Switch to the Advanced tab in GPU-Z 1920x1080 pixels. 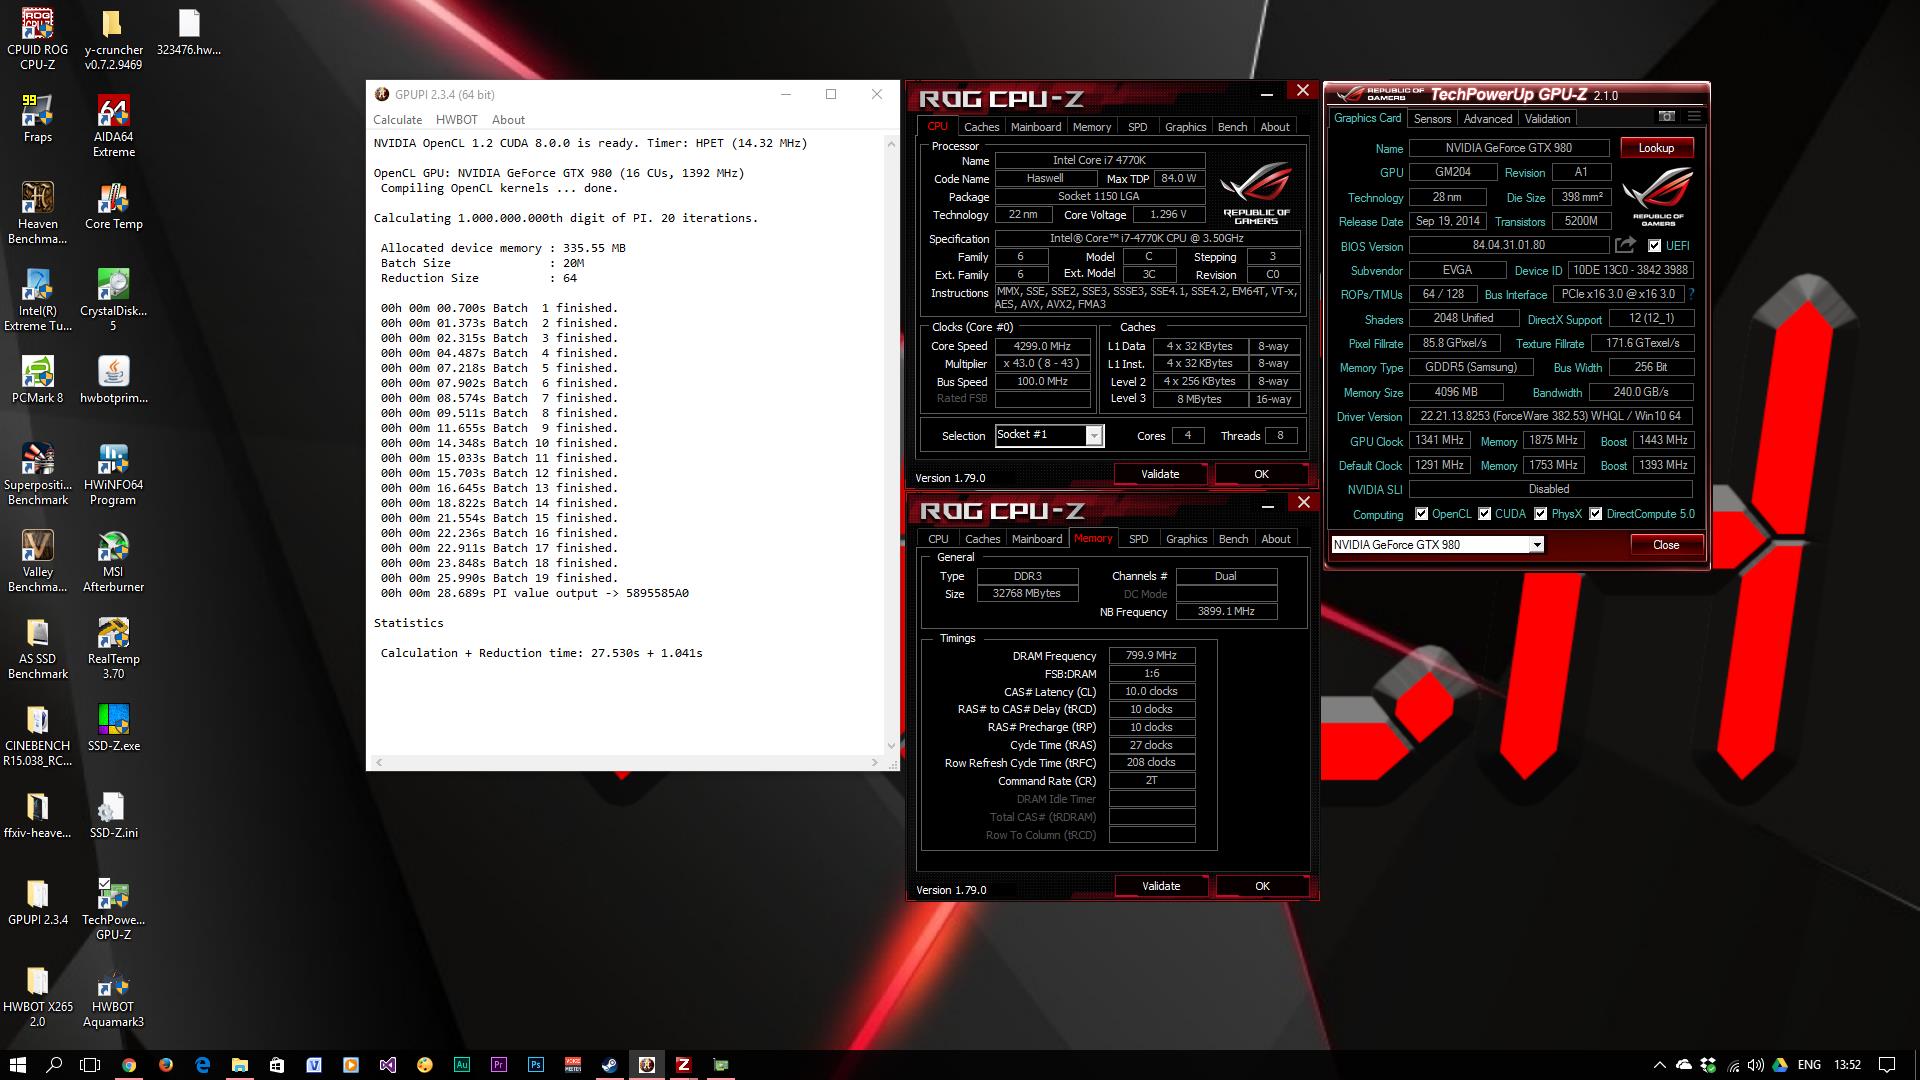click(x=1488, y=118)
